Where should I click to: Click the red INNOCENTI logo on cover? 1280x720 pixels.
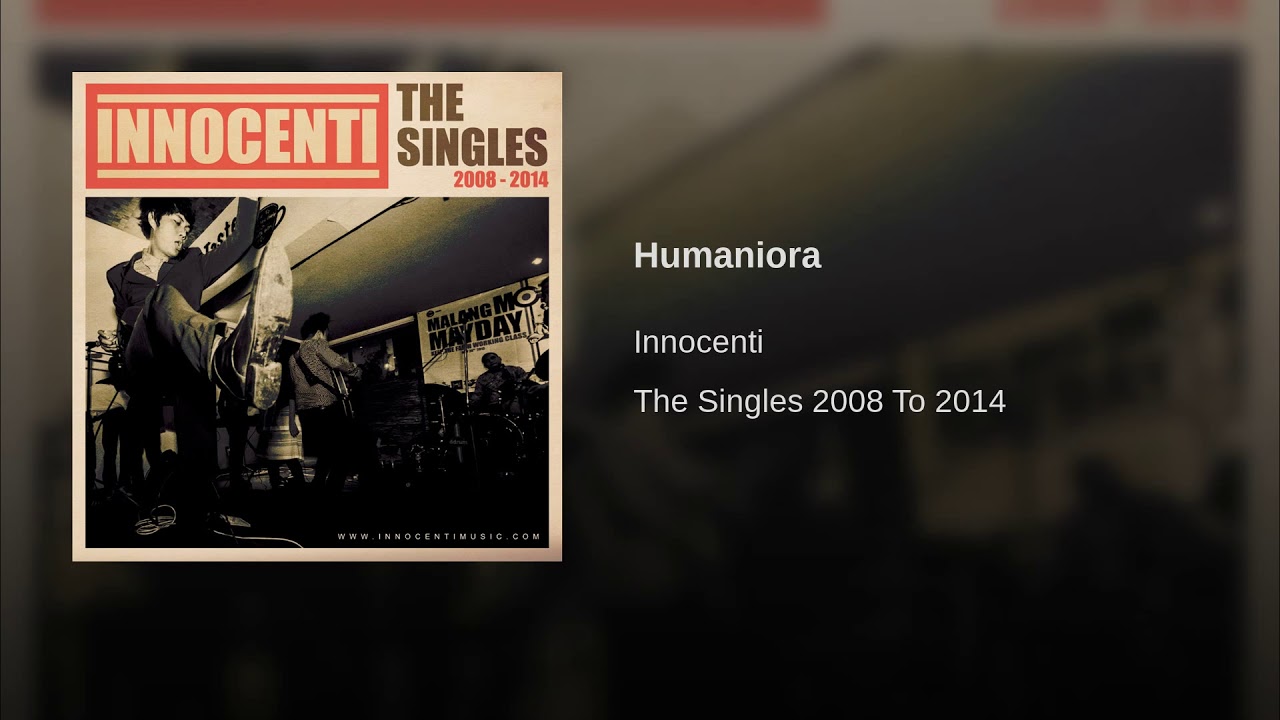(237, 137)
